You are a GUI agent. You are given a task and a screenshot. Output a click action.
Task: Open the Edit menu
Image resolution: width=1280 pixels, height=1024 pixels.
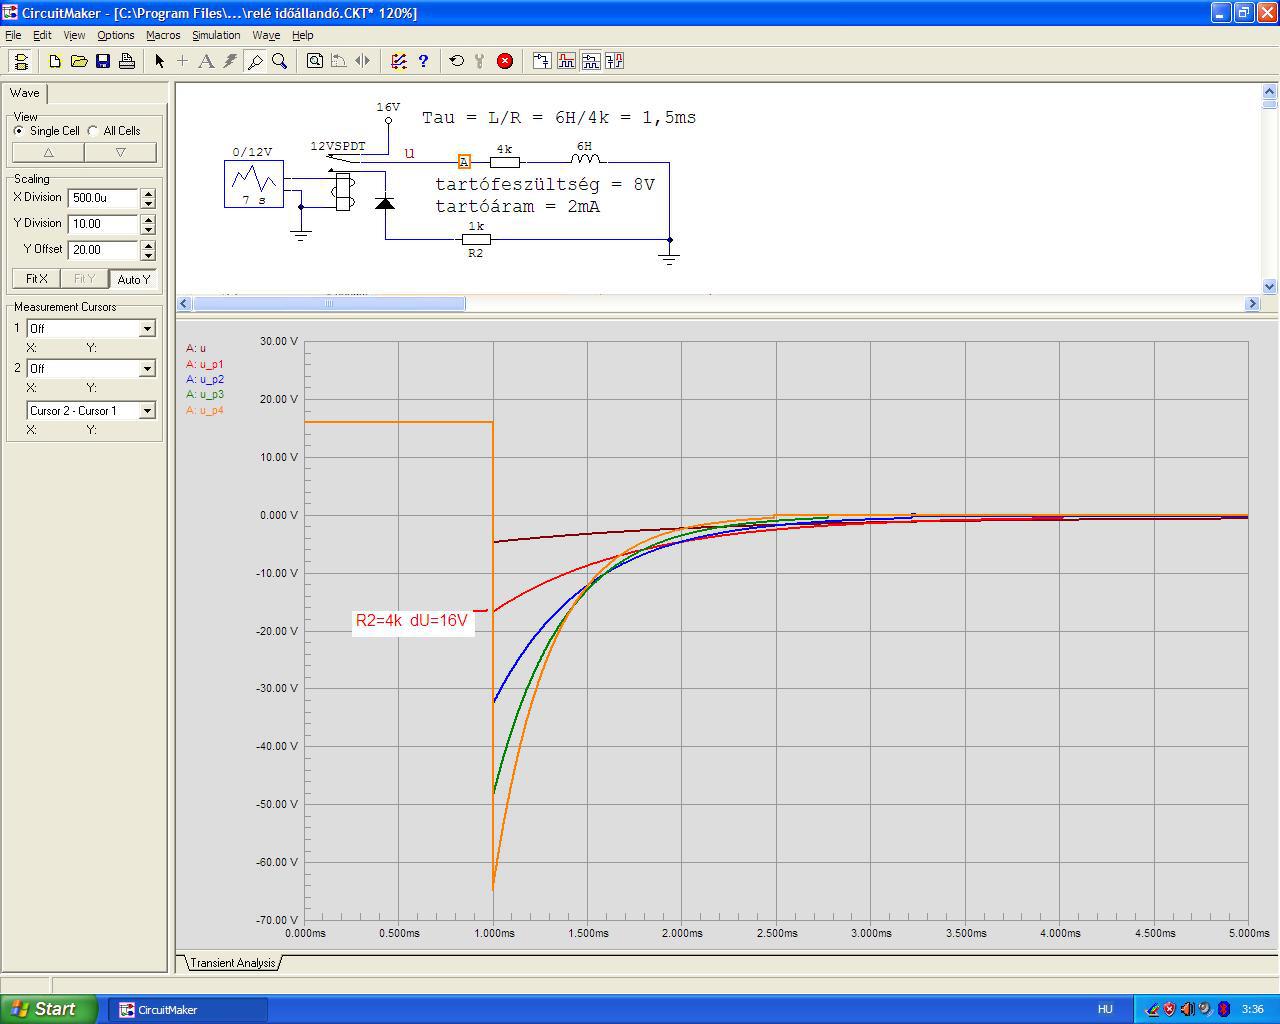point(42,35)
